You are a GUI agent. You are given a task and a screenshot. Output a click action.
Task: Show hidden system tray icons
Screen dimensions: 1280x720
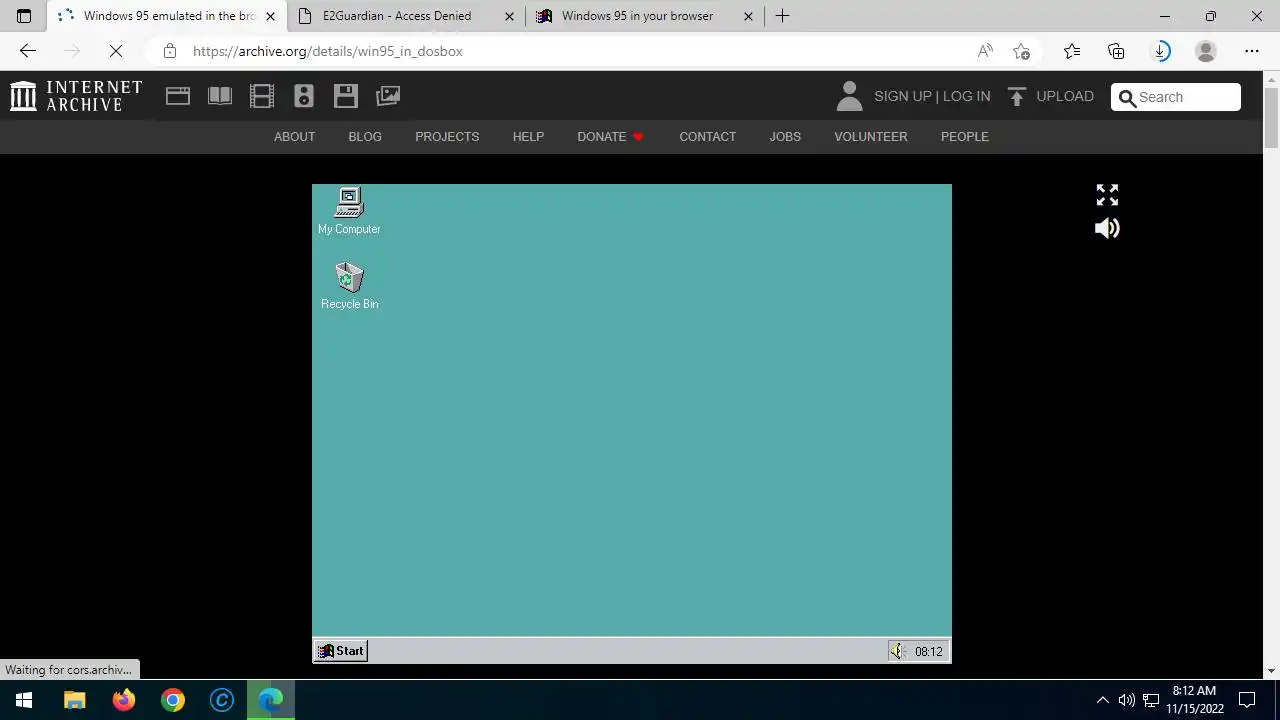[1102, 700]
